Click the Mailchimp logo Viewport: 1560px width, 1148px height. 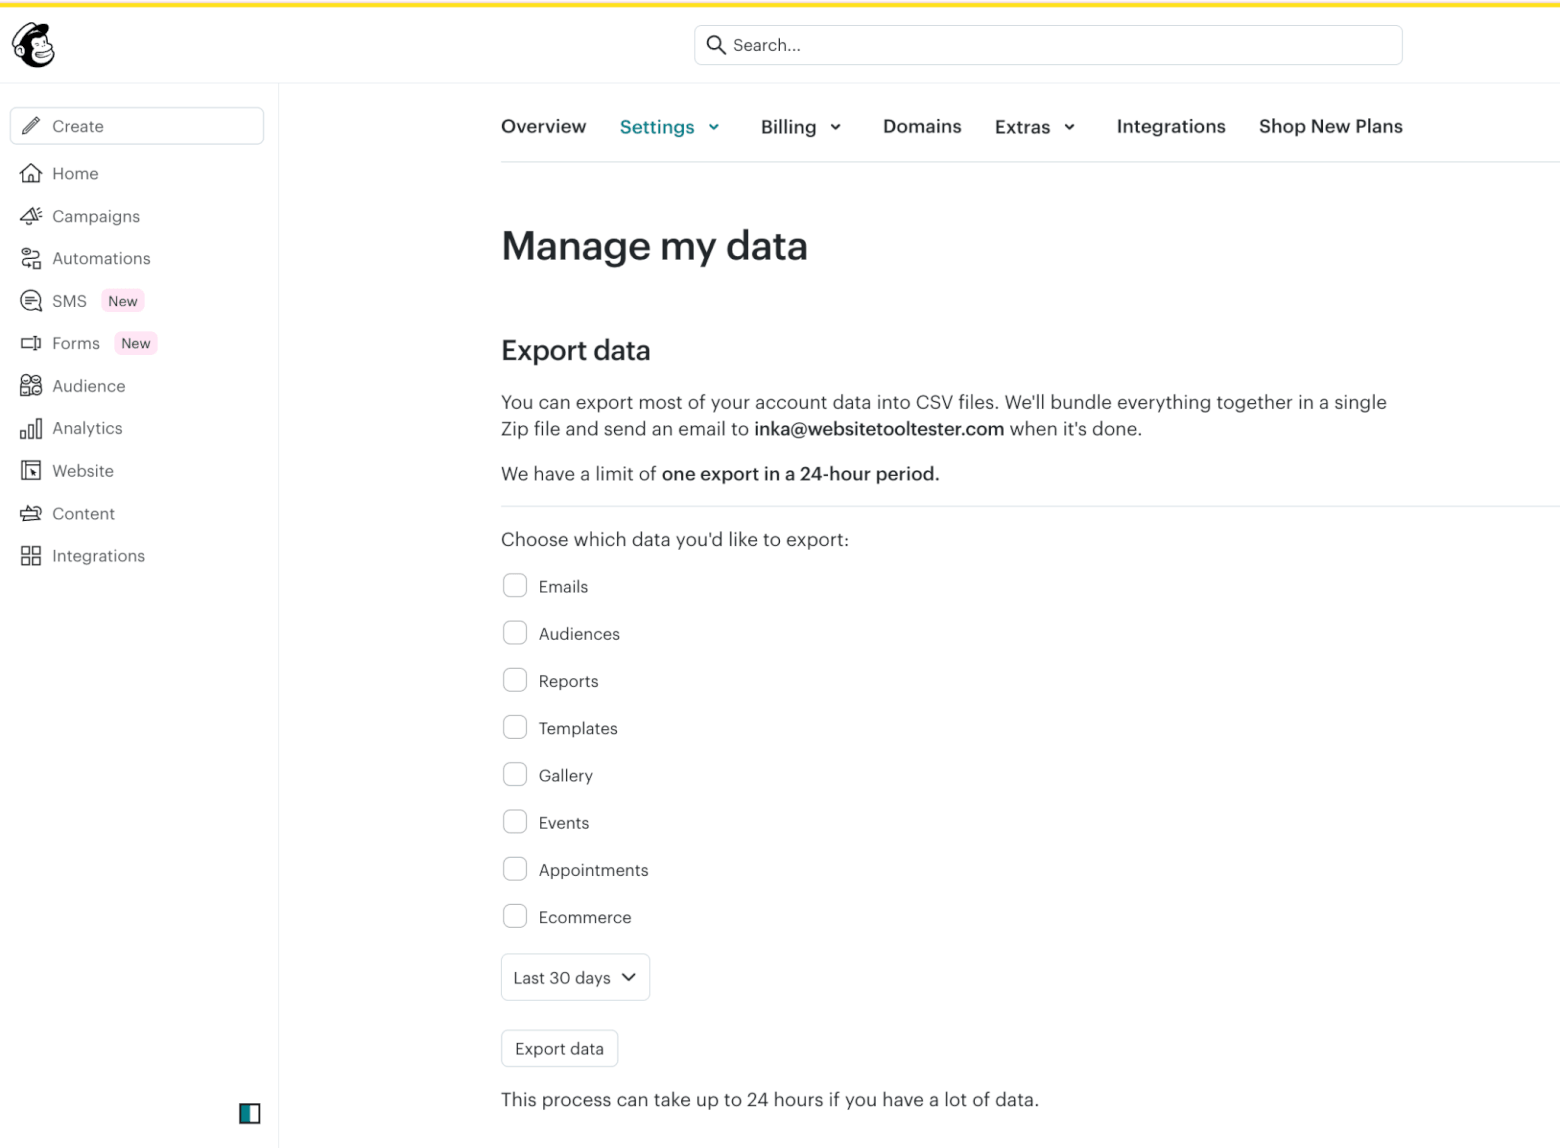(x=32, y=45)
